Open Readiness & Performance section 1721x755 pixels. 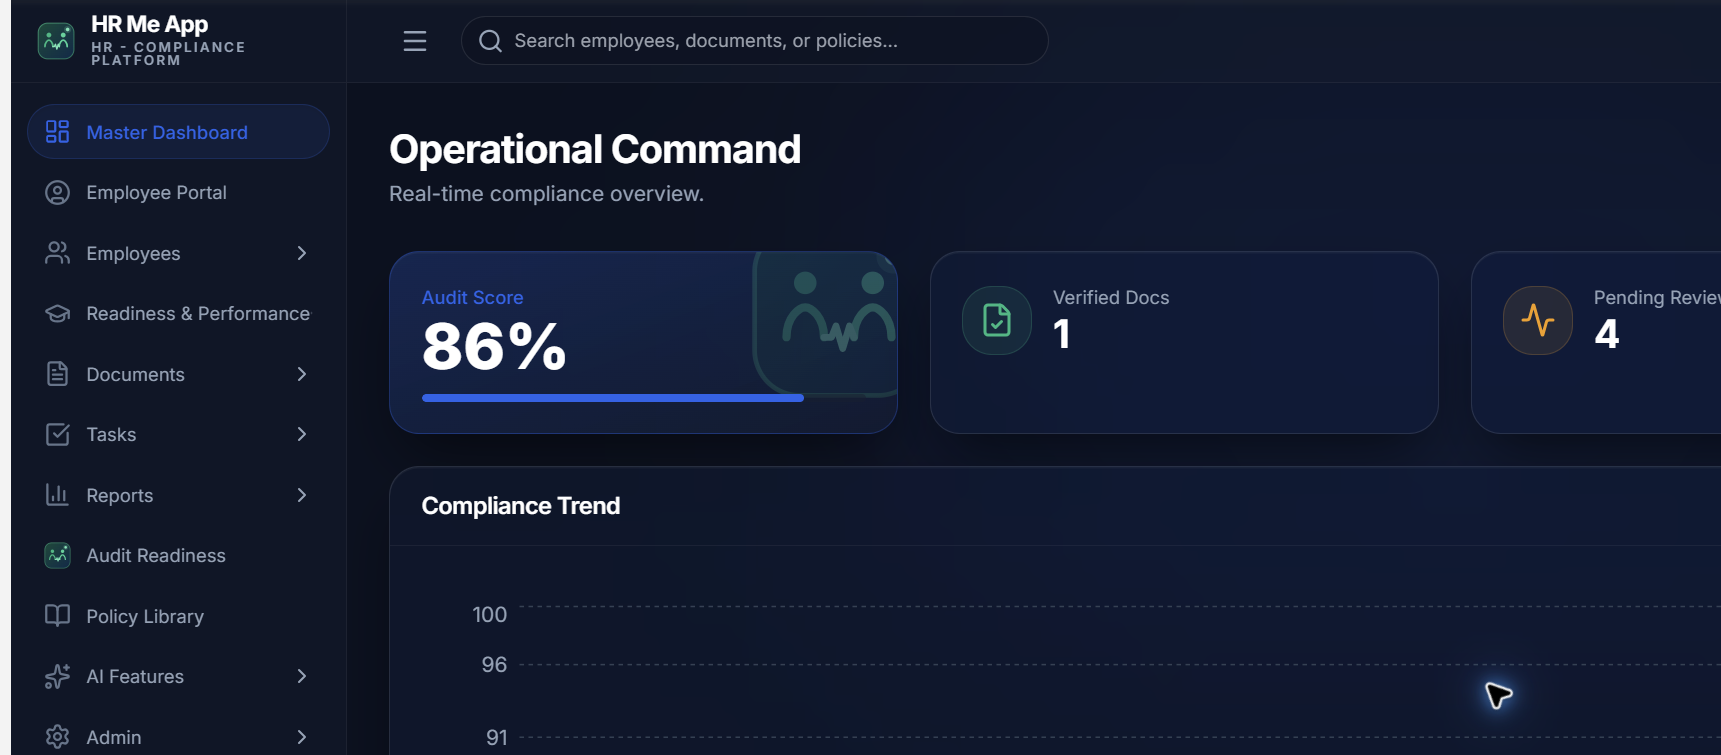click(x=178, y=314)
